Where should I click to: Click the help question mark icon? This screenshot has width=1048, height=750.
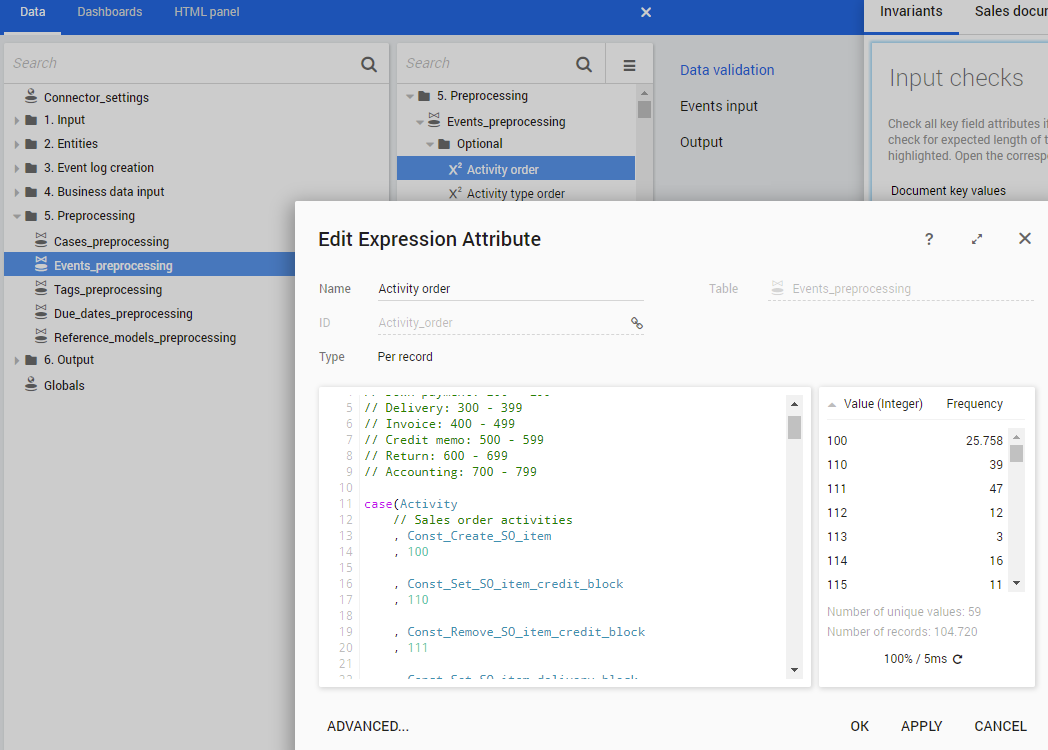click(929, 239)
